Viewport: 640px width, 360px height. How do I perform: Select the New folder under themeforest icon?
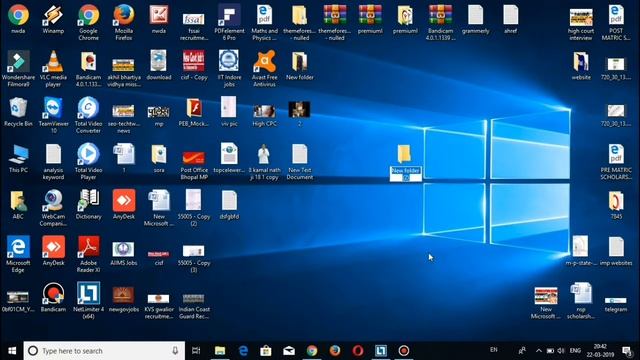(300, 65)
